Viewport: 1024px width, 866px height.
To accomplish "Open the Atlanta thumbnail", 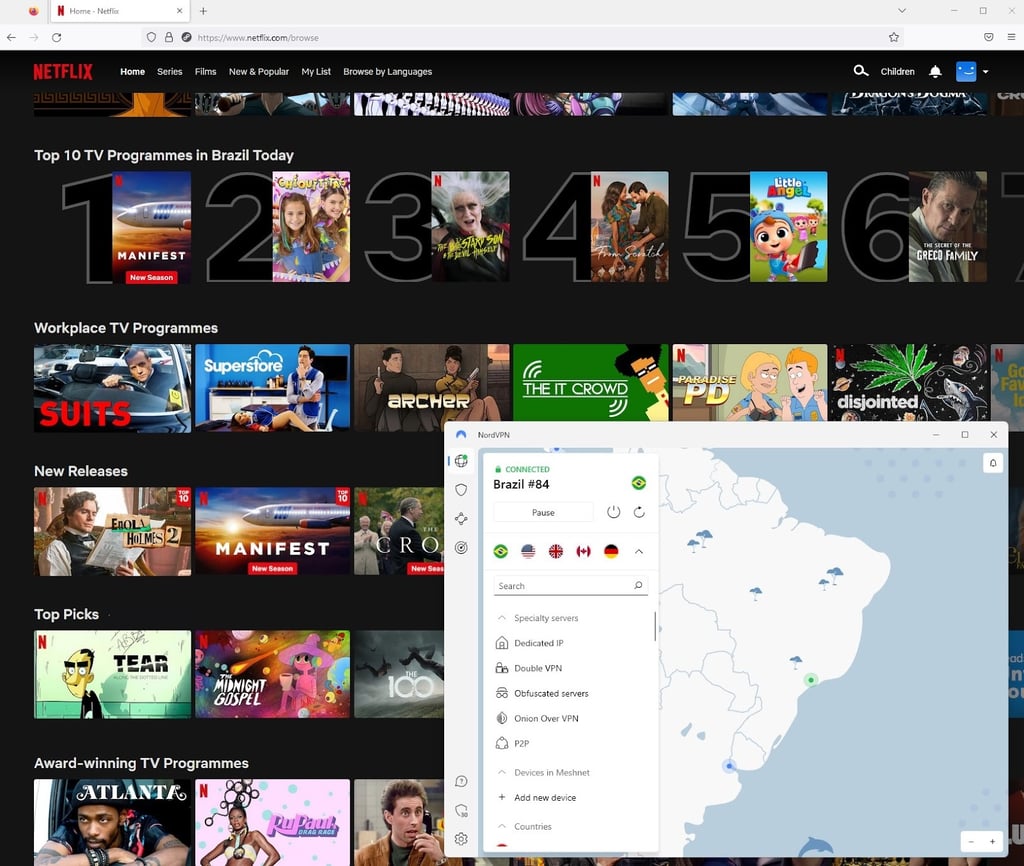I will pyautogui.click(x=112, y=822).
